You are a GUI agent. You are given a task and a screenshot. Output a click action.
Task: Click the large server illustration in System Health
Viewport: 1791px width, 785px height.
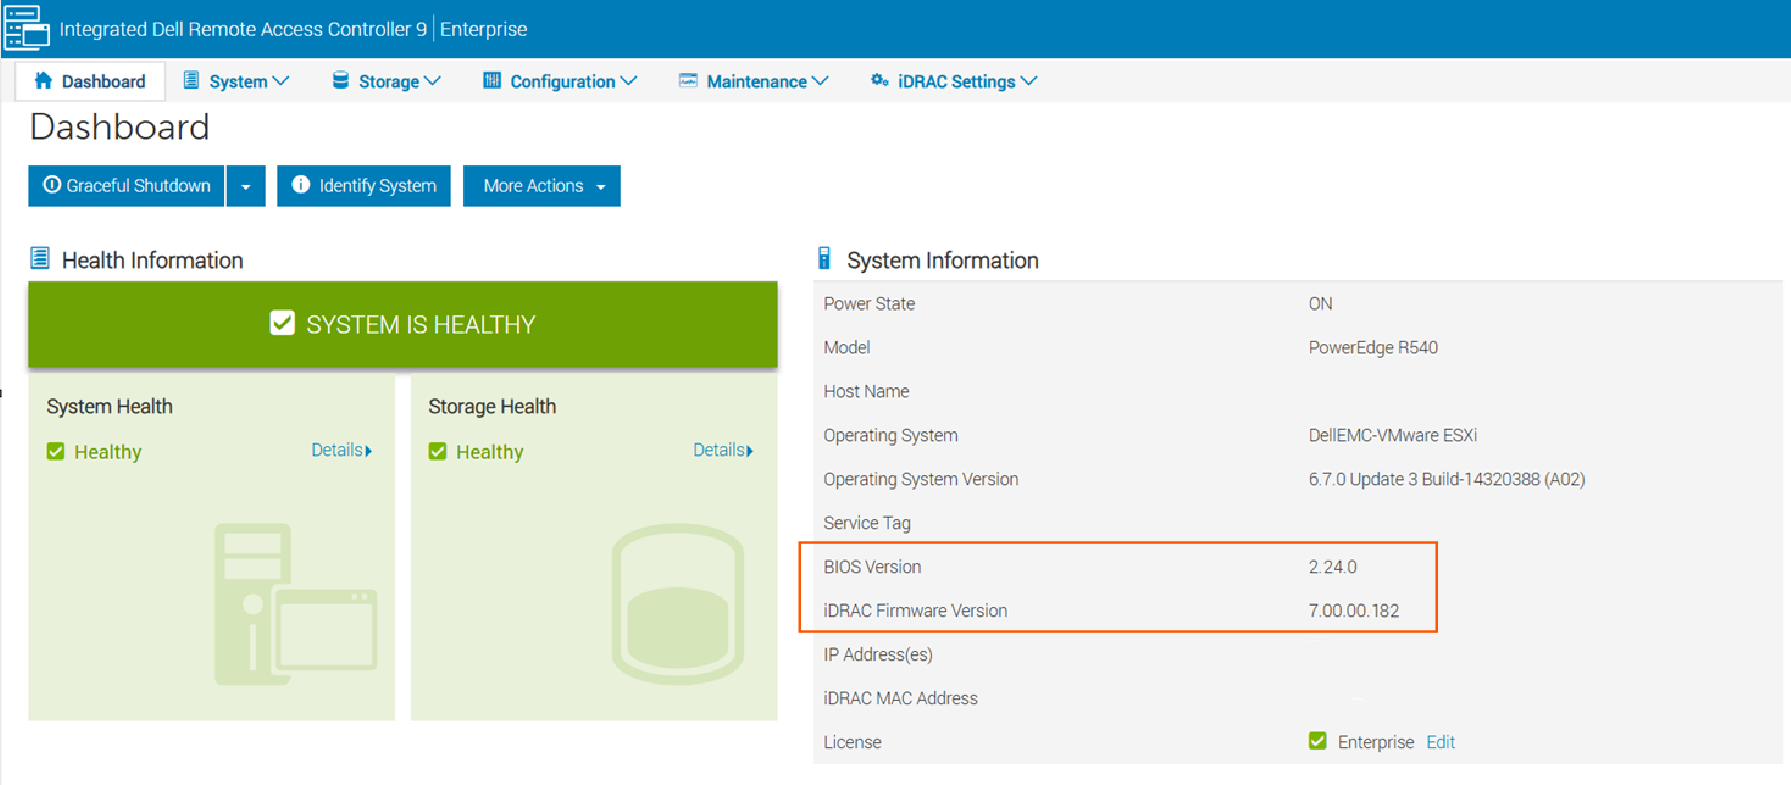pos(295,604)
